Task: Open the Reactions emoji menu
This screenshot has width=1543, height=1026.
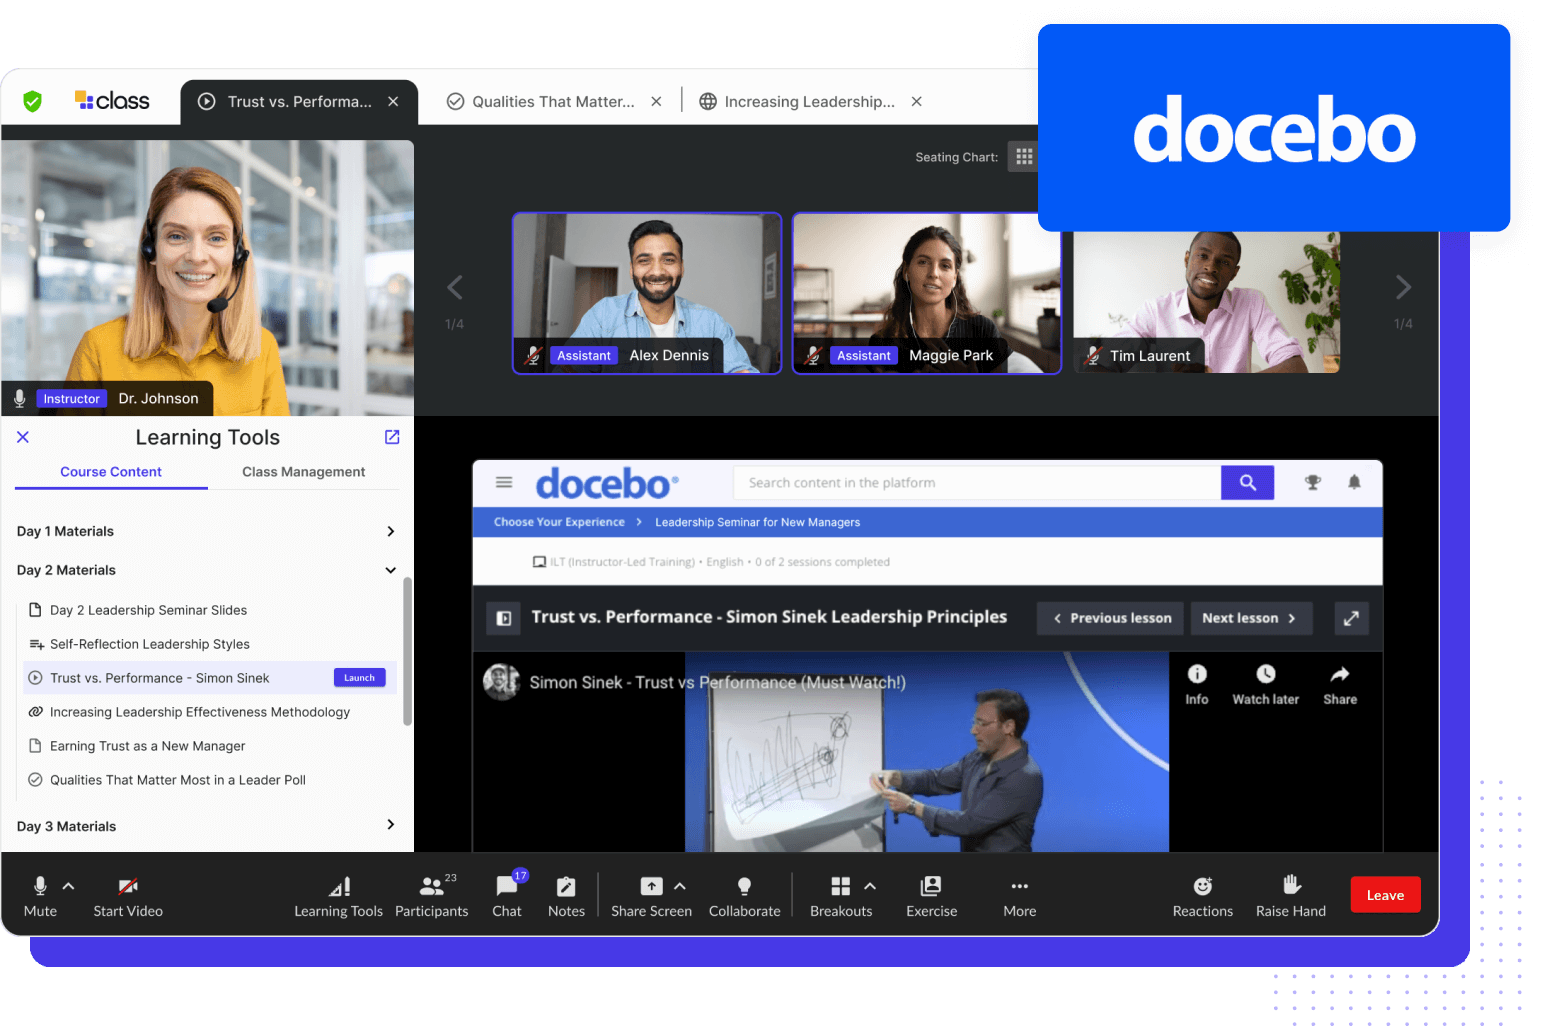Action: pyautogui.click(x=1202, y=886)
